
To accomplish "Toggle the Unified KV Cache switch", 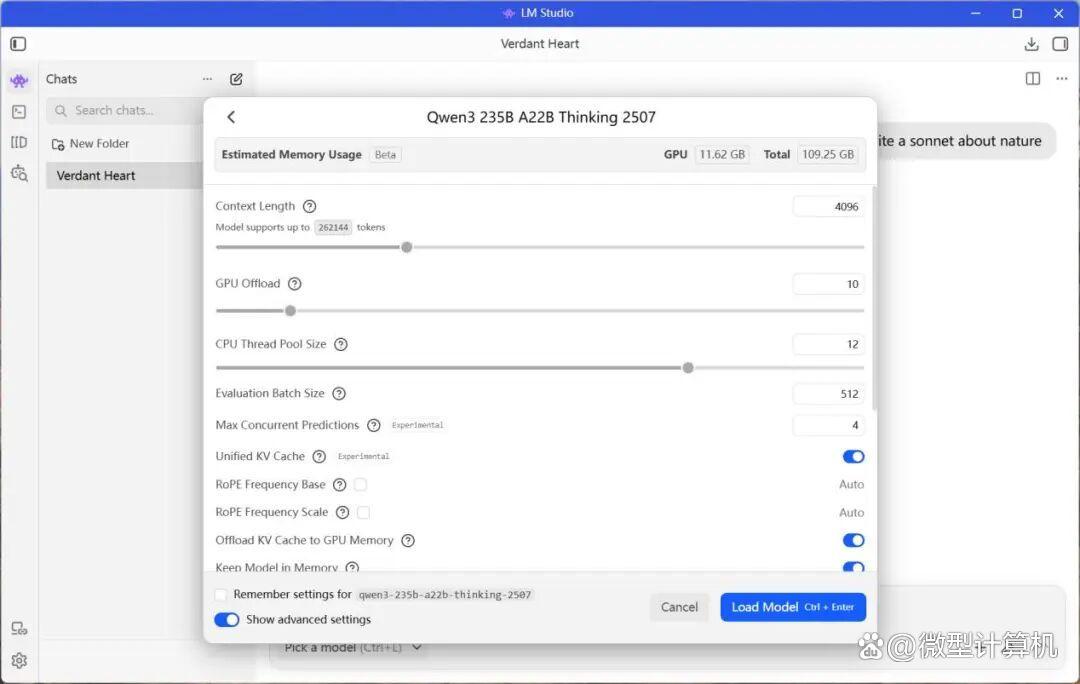I will pos(853,457).
